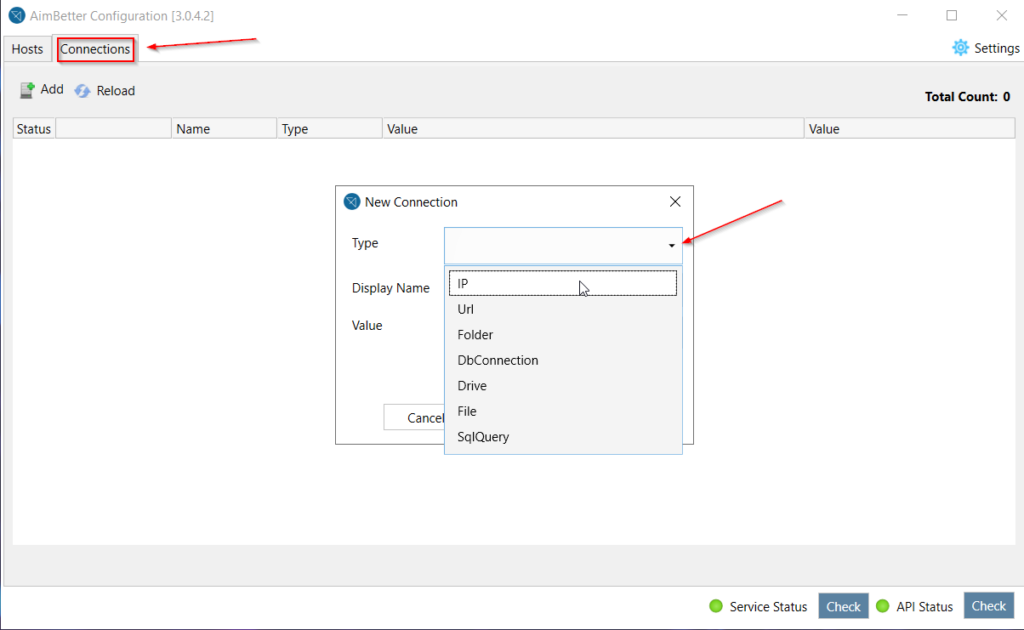Click the first Value column header

(593, 129)
